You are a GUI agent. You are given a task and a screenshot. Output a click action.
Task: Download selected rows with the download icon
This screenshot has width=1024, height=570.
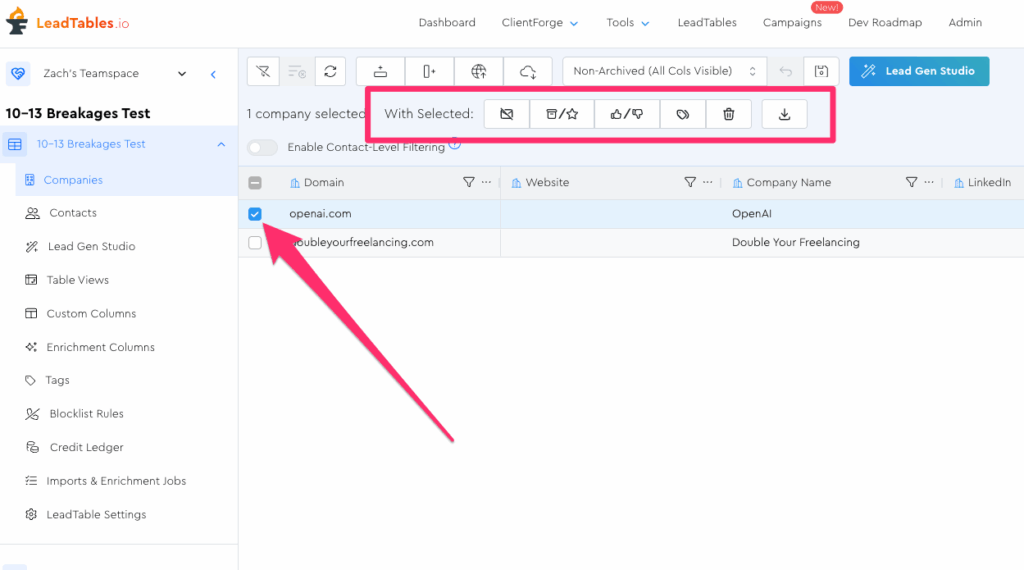click(x=785, y=114)
